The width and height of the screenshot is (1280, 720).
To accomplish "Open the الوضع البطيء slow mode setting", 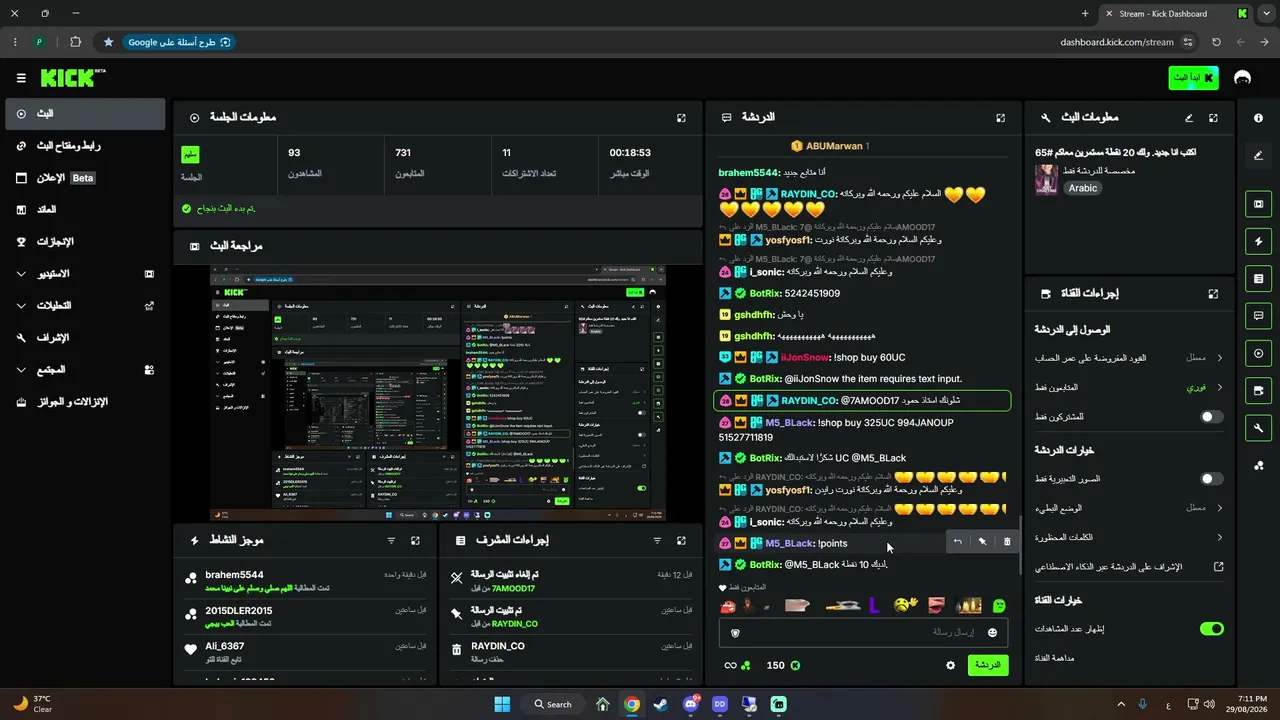I will coord(1129,508).
